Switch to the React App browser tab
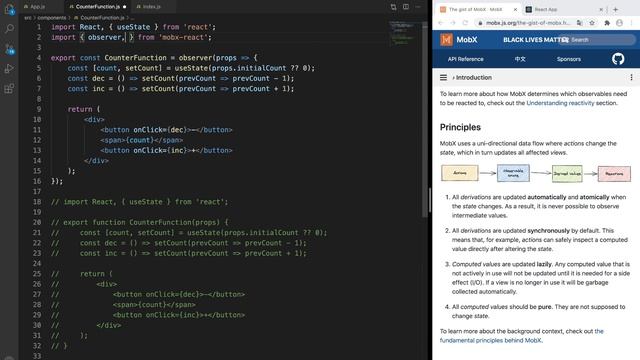640x360 pixels. [x=546, y=9]
